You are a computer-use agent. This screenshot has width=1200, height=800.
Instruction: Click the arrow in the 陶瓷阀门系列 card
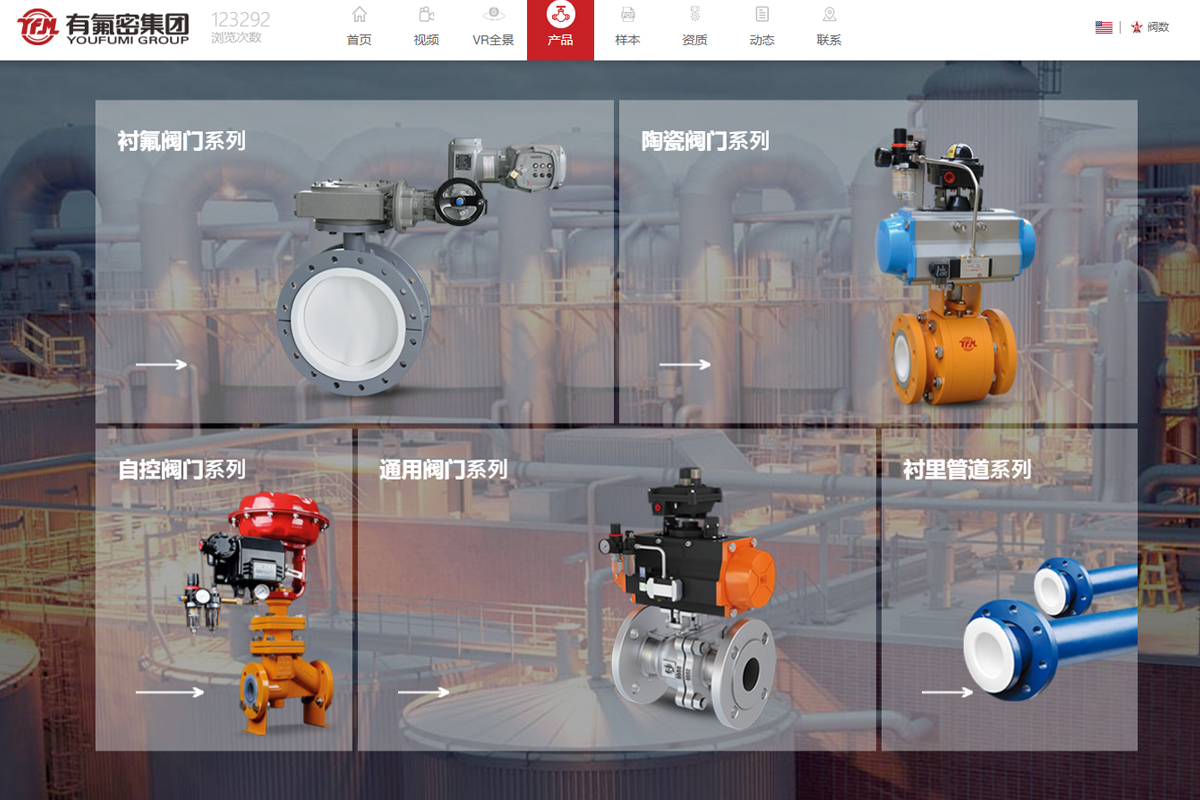click(684, 364)
